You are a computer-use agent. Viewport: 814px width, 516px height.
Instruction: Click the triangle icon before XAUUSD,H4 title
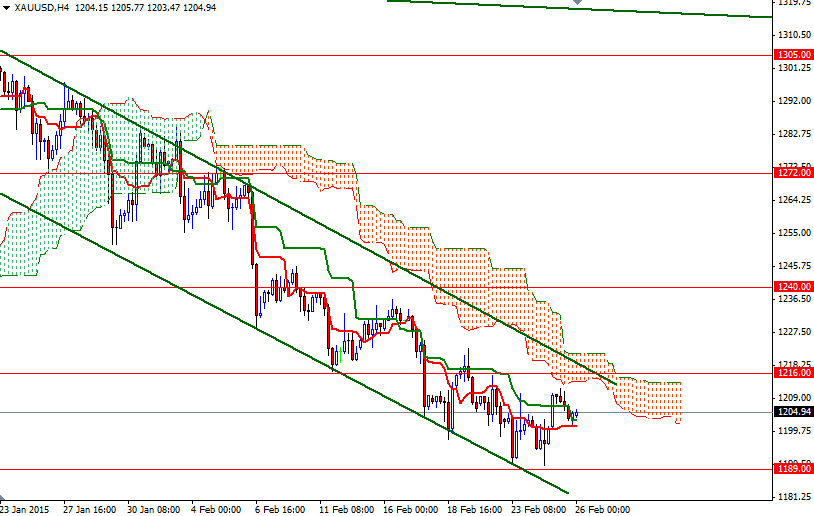6,7
